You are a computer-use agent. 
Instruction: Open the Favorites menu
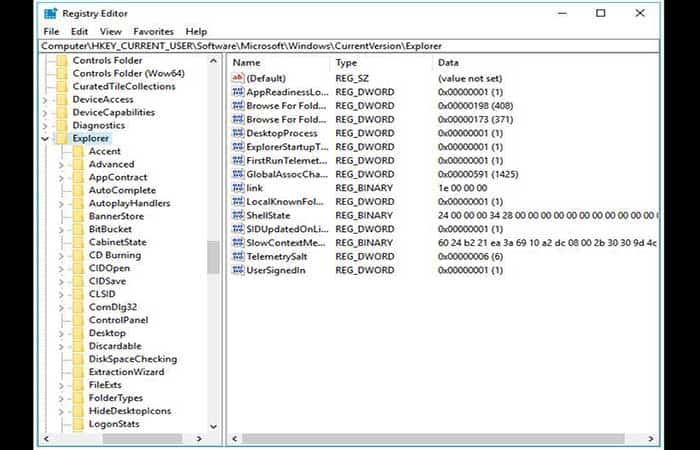(x=153, y=32)
